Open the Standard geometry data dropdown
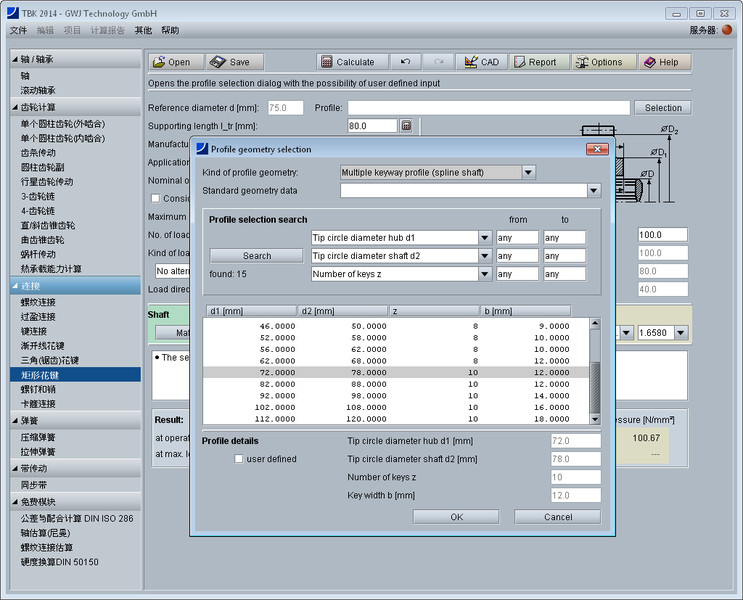The image size is (743, 600). point(593,190)
